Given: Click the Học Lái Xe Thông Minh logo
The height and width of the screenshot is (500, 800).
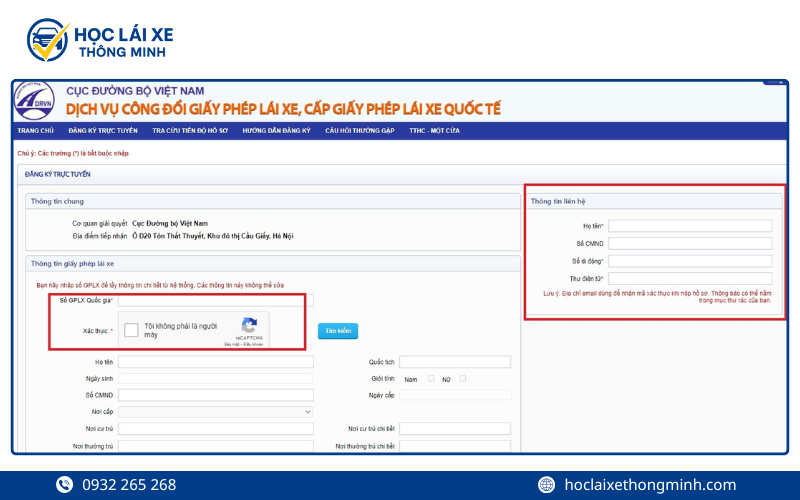Looking at the screenshot, I should (100, 40).
